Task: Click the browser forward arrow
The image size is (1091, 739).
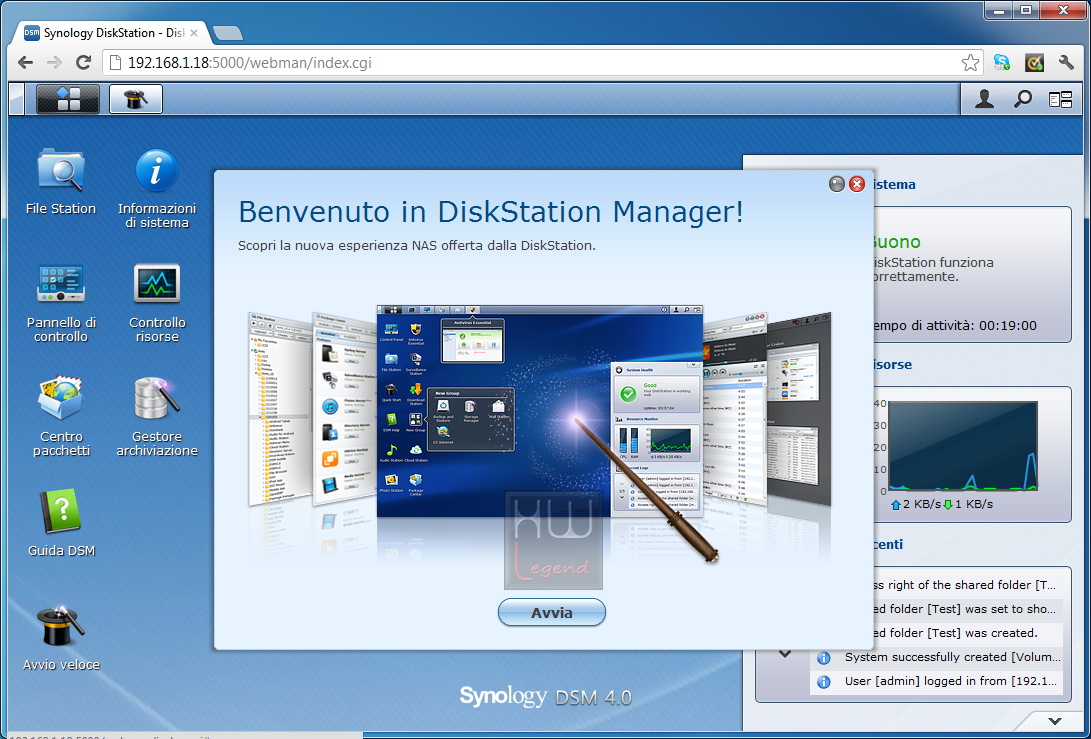Action: pos(54,63)
